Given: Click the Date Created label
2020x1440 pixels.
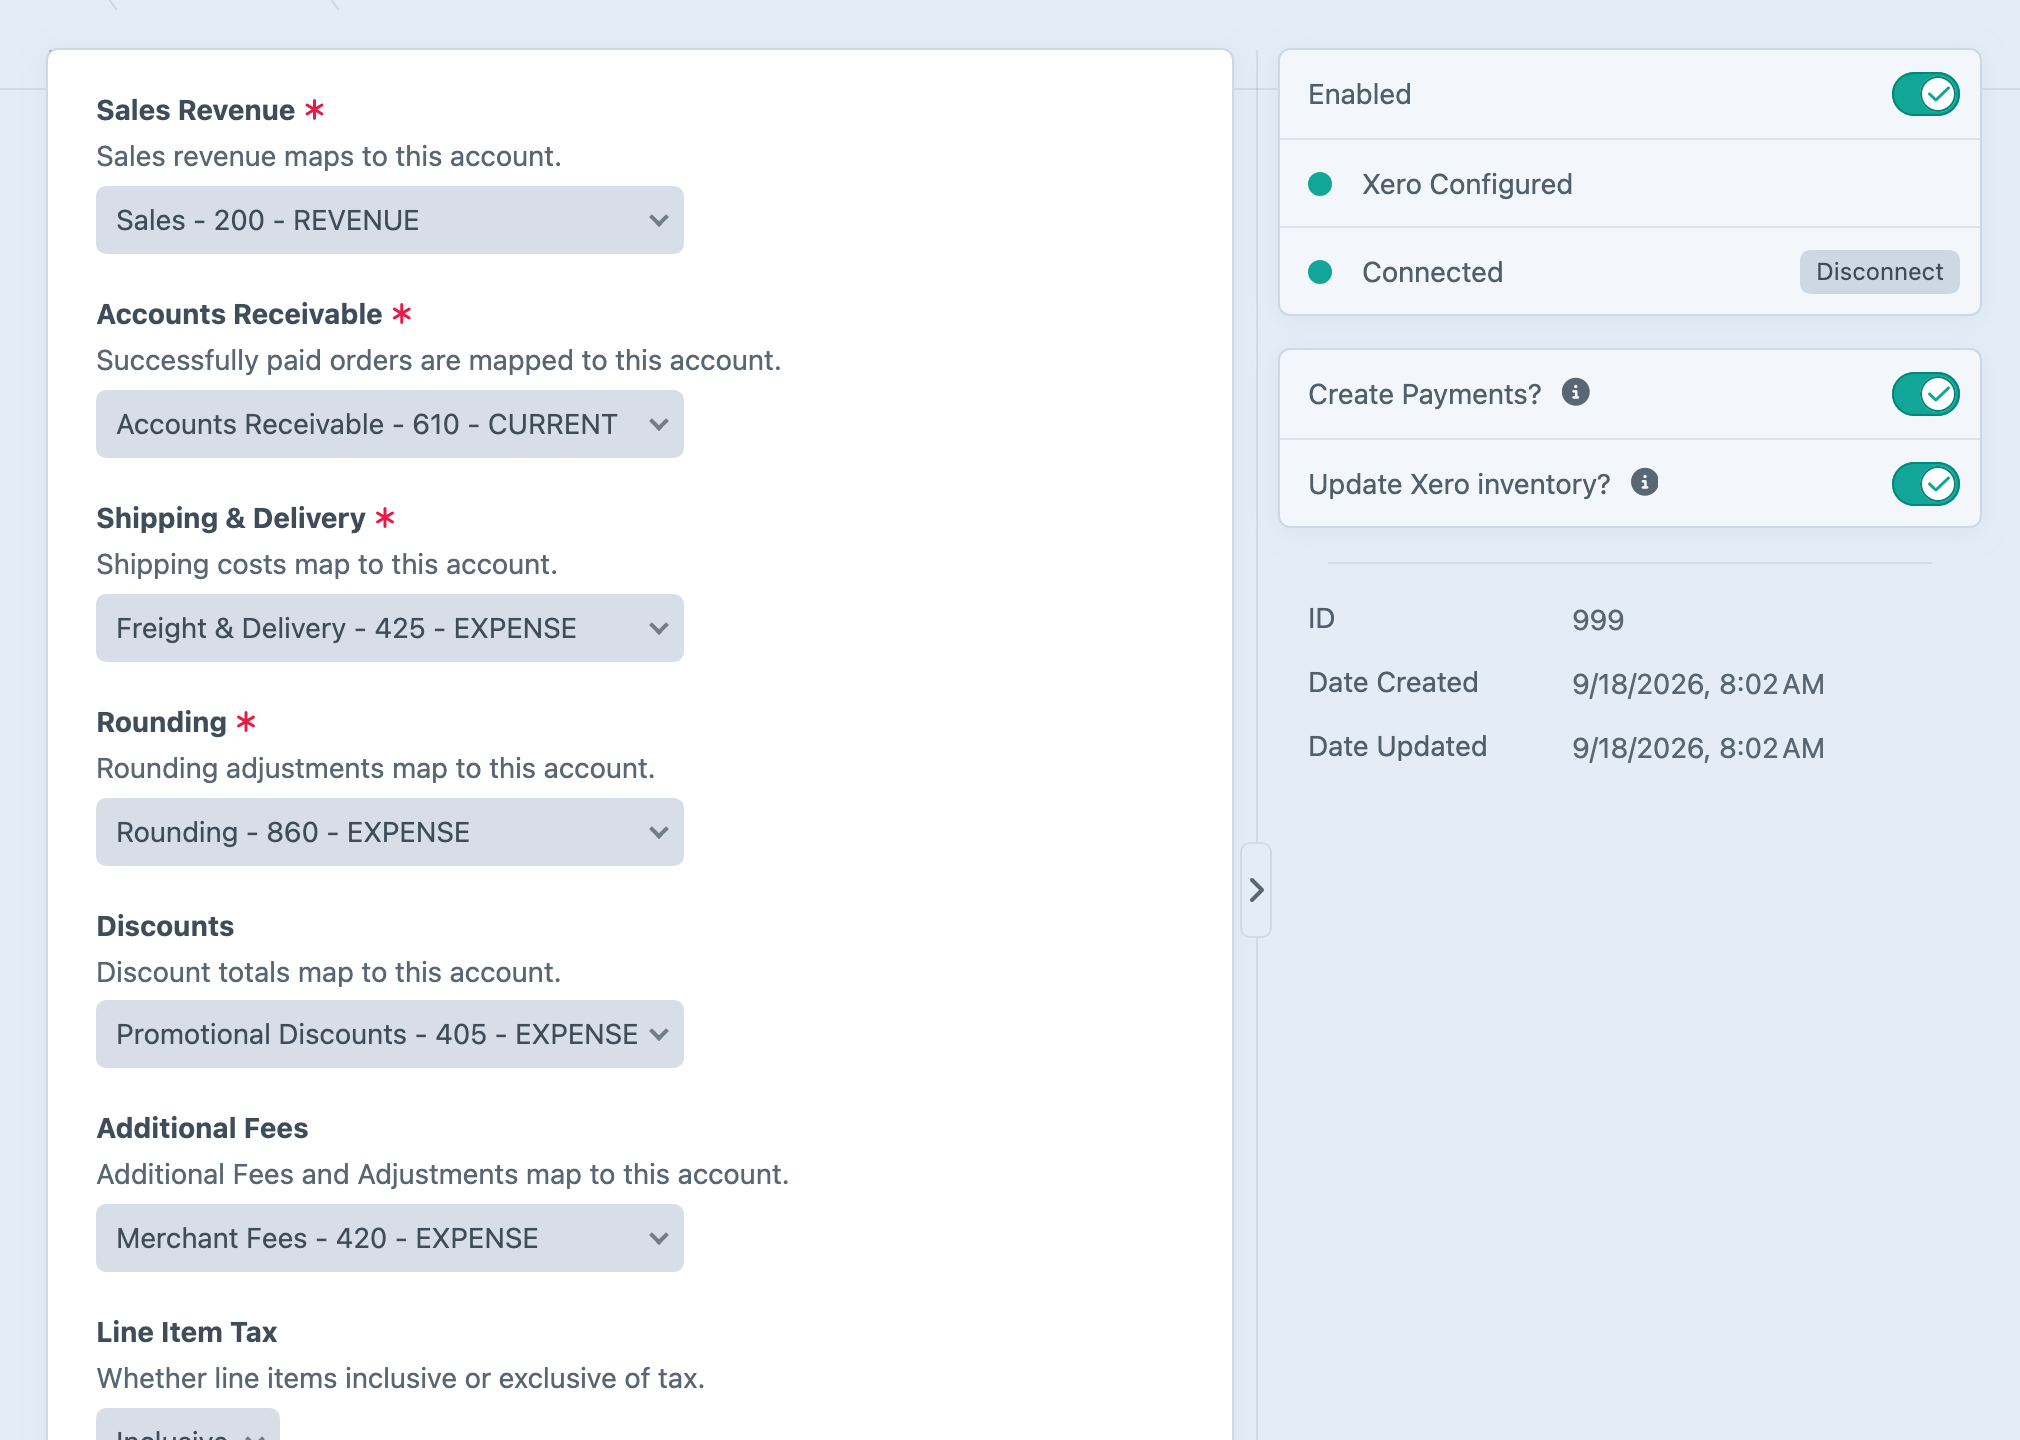Looking at the screenshot, I should coord(1393,682).
